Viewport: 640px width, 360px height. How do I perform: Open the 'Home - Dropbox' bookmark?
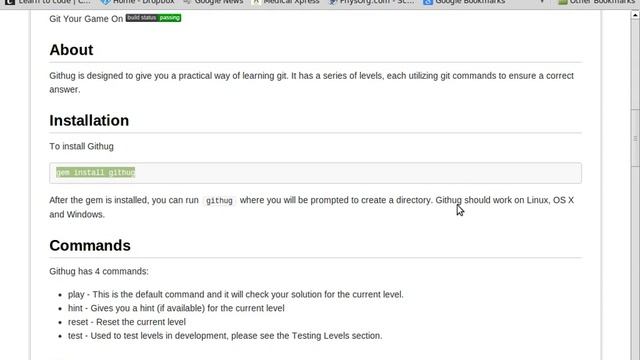[x=138, y=2]
